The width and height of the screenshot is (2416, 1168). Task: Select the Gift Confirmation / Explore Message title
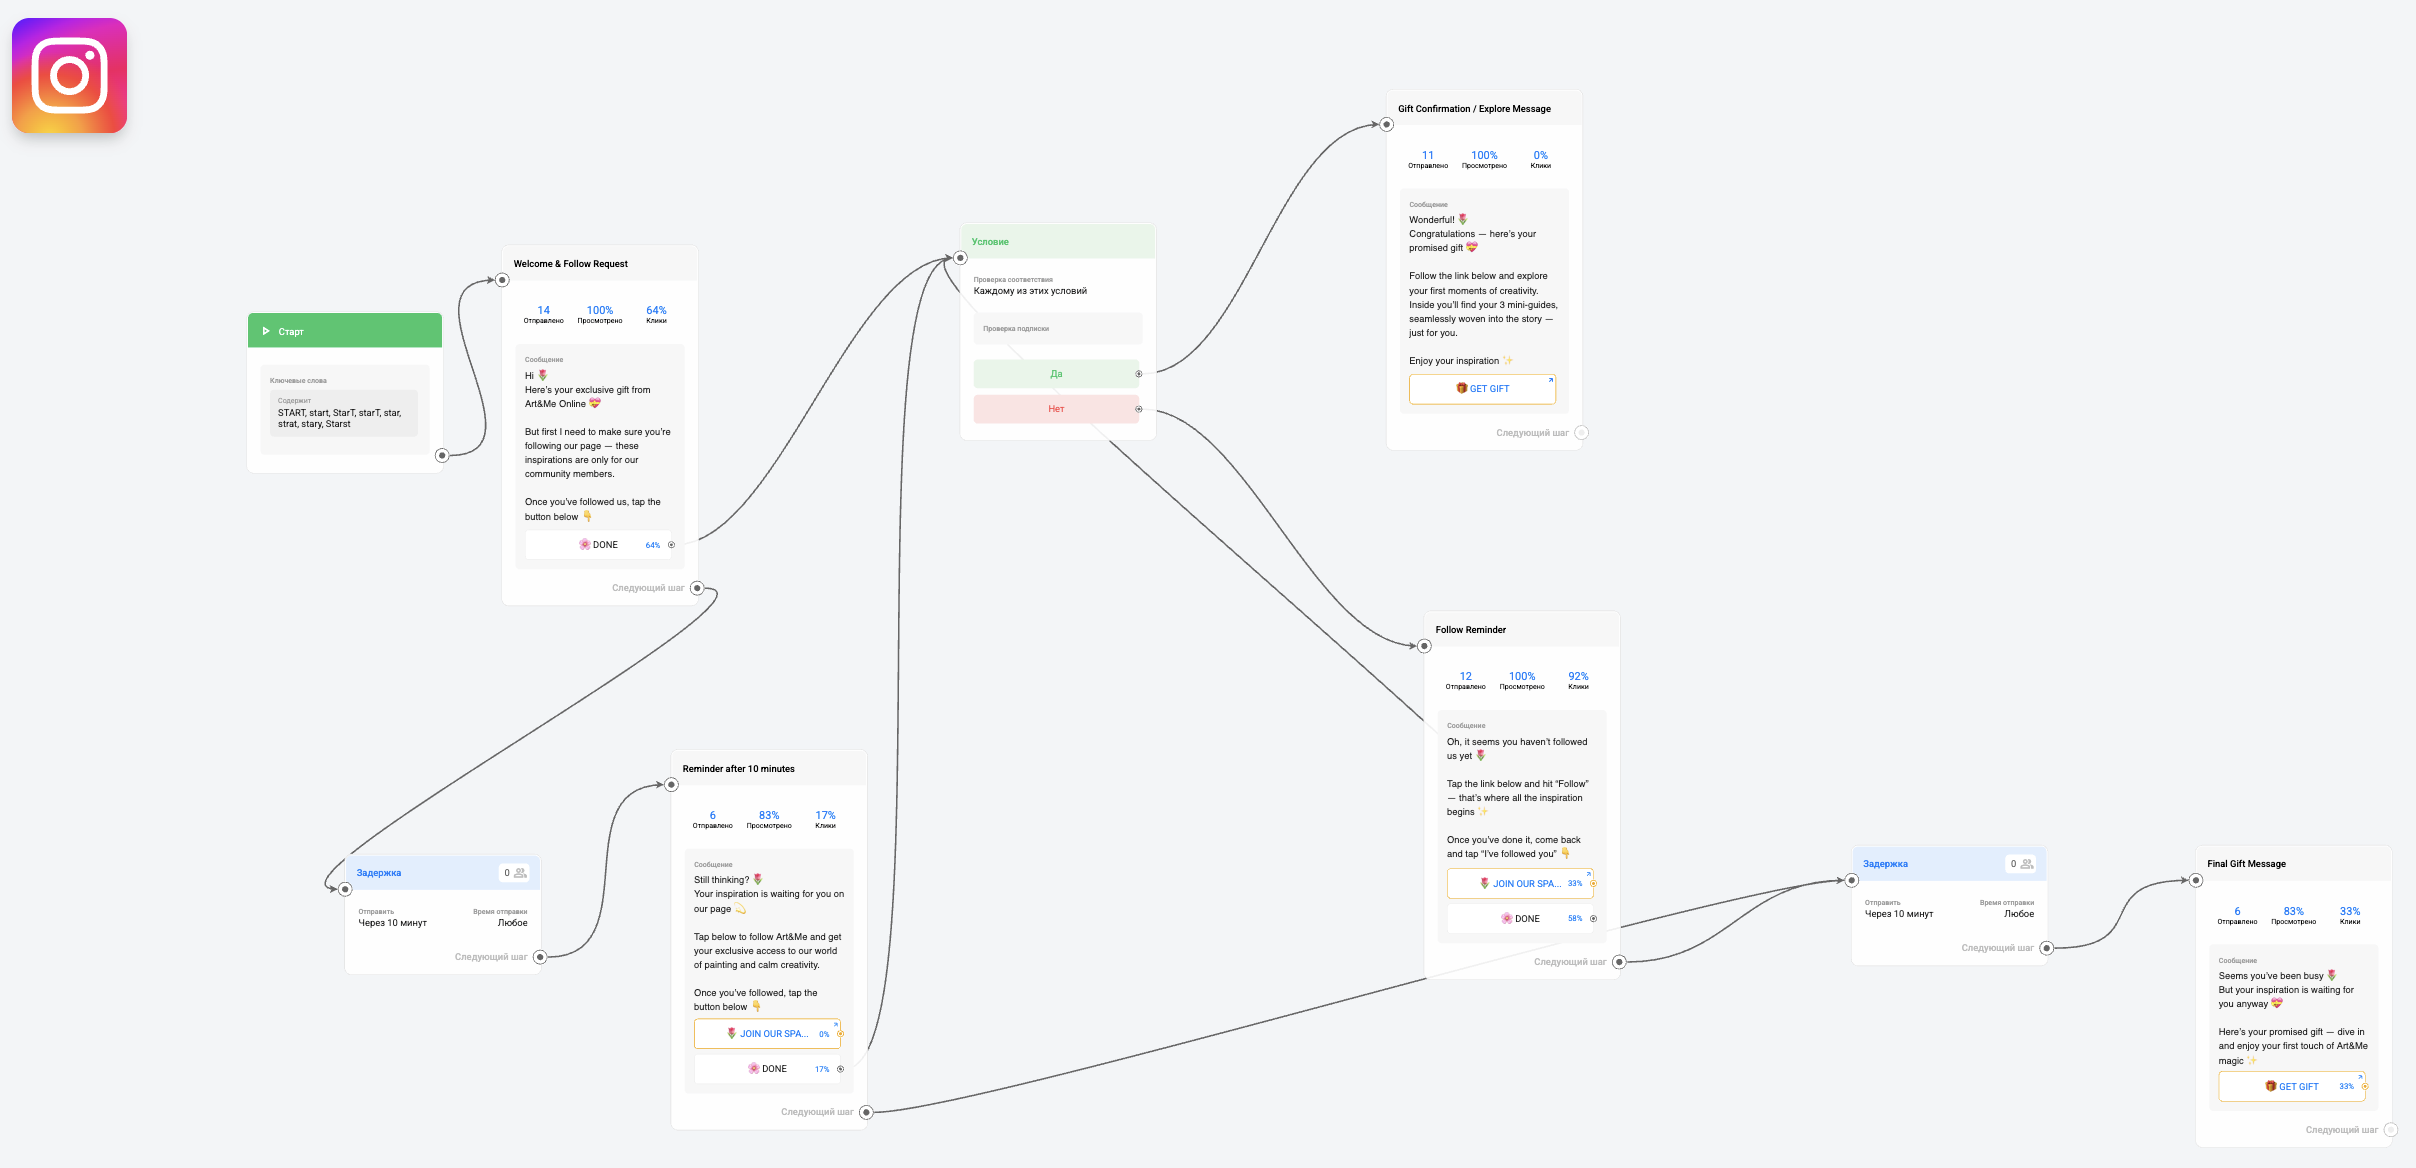point(1474,109)
